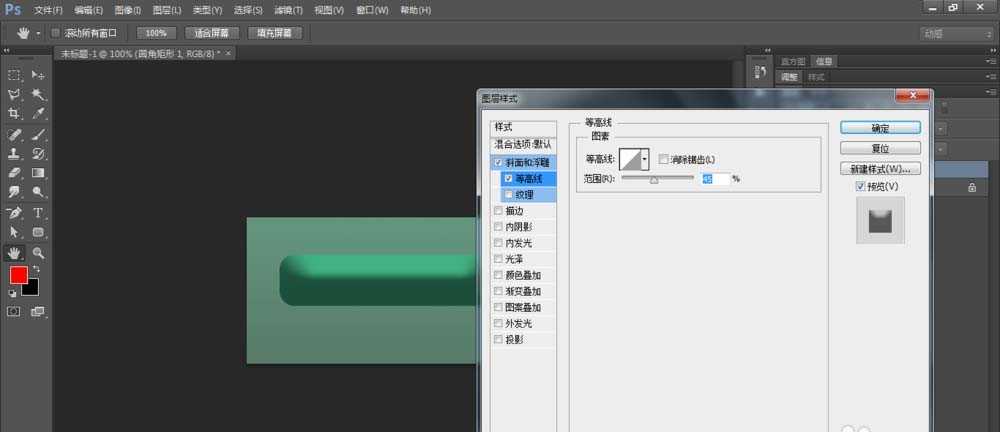This screenshot has height=432, width=1000.
Task: Choose the Crop tool
Action: [x=14, y=114]
